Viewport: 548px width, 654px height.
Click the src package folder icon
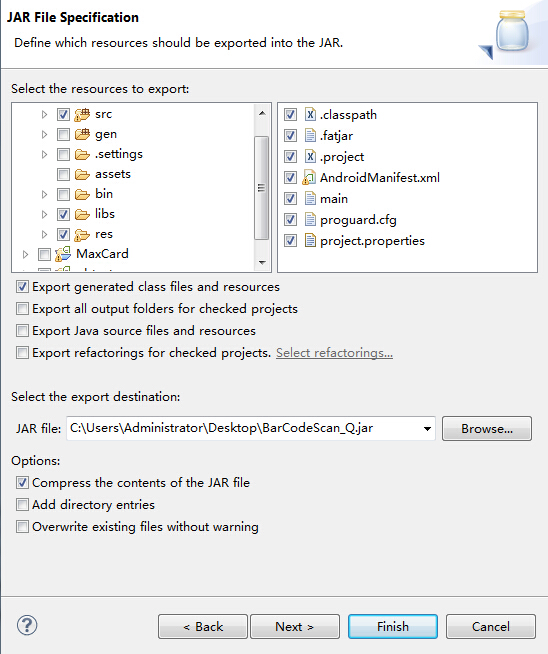click(82, 114)
